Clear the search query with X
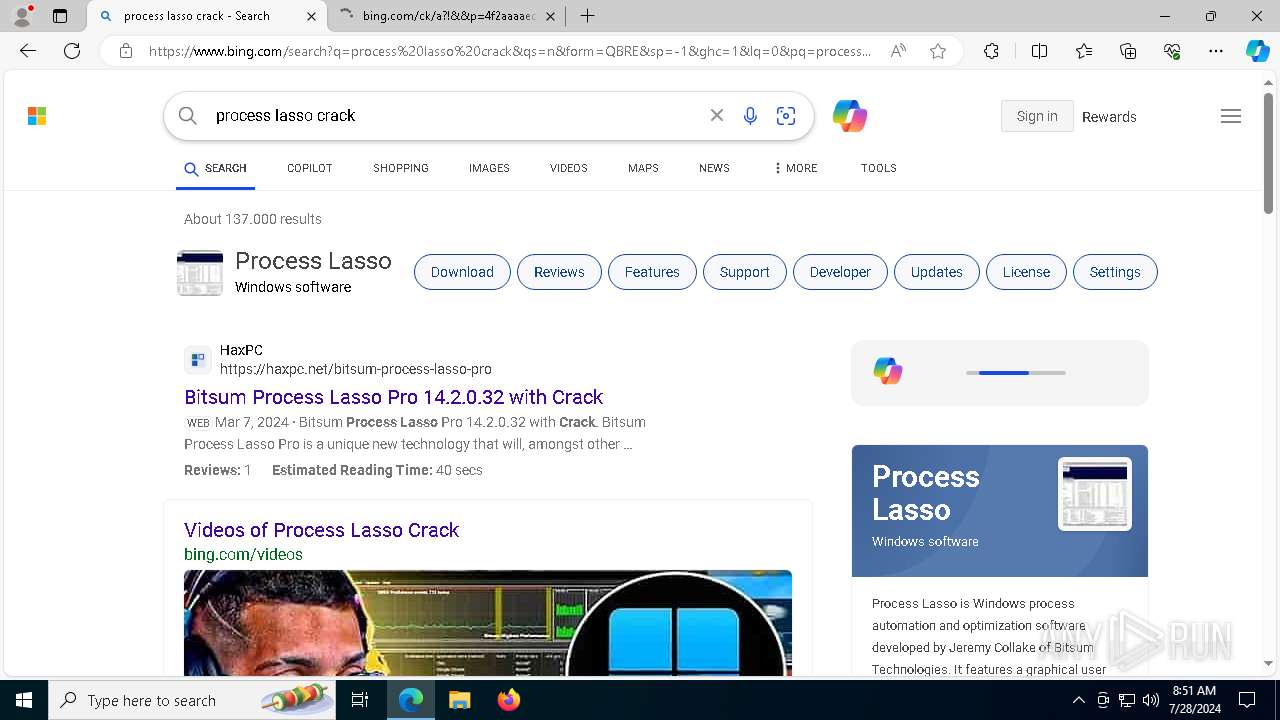1280x720 pixels. coord(717,116)
